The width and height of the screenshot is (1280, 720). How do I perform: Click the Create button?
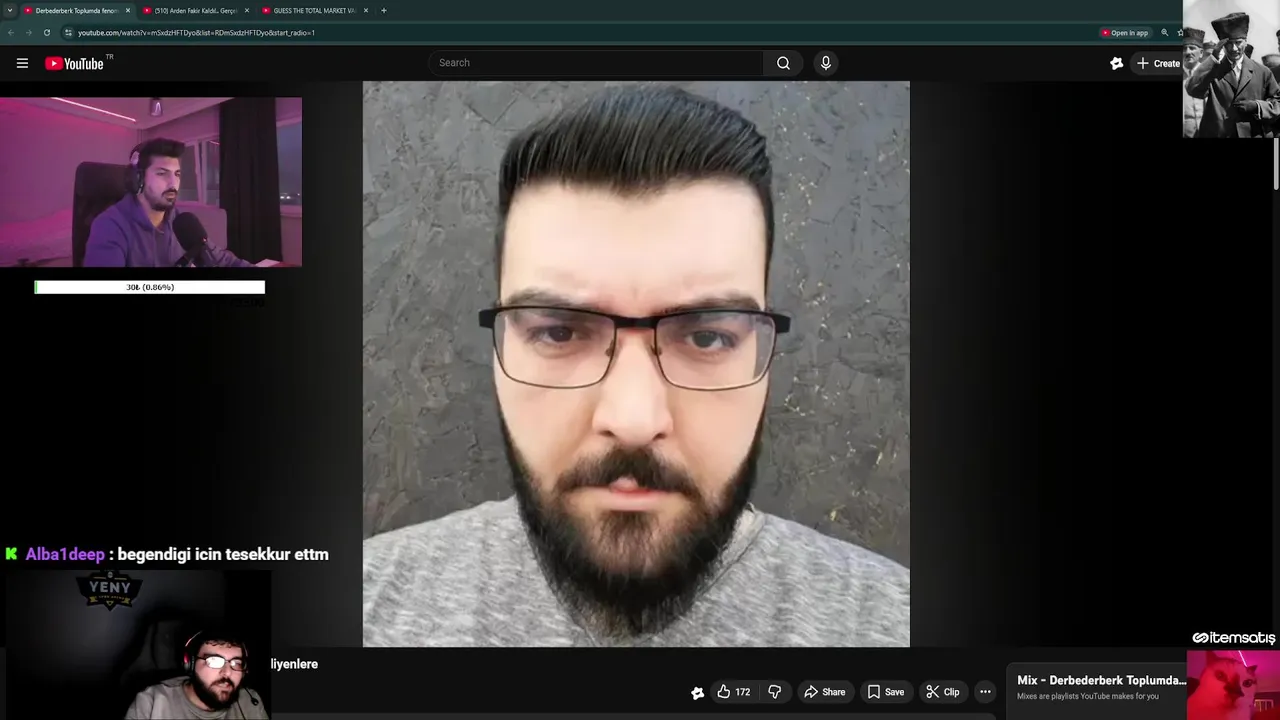[x=1158, y=63]
